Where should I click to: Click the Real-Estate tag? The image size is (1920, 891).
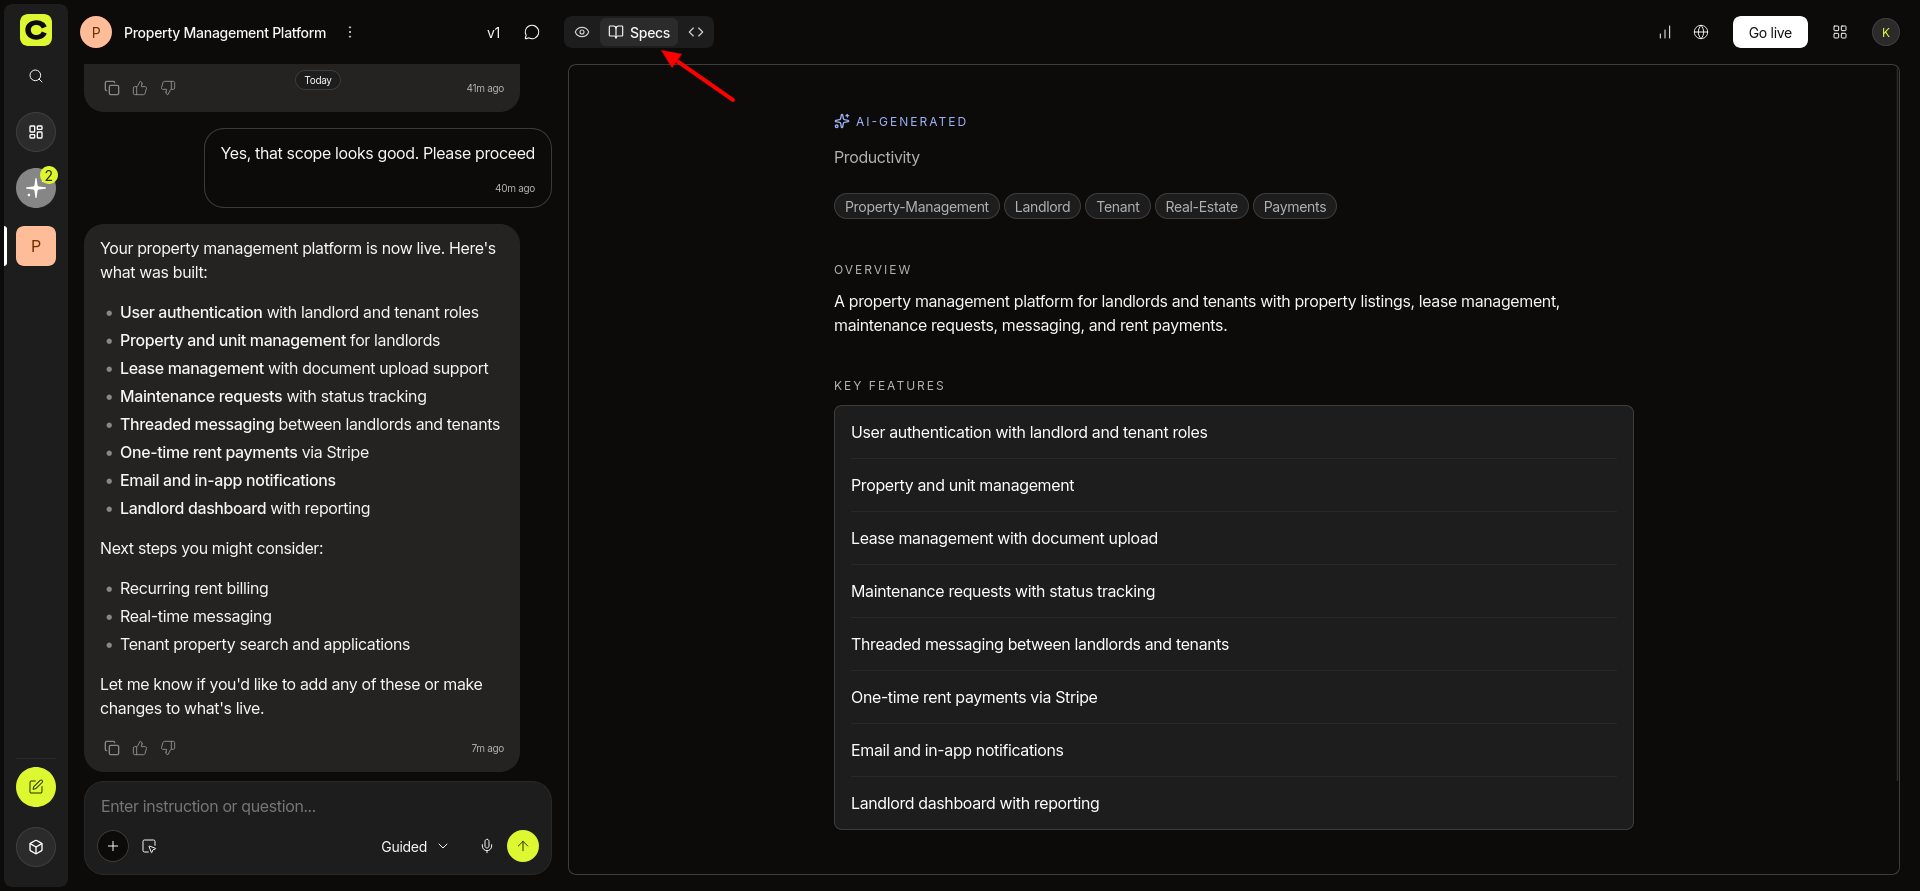(1201, 207)
